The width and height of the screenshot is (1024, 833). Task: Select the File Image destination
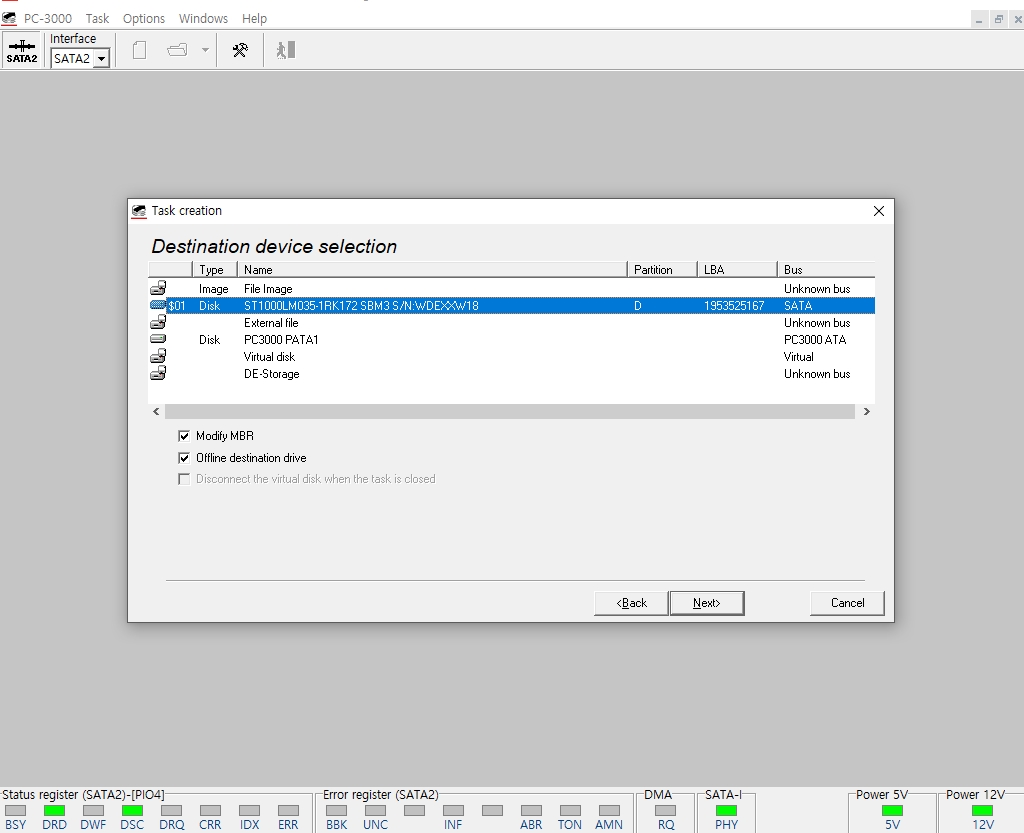coord(511,289)
